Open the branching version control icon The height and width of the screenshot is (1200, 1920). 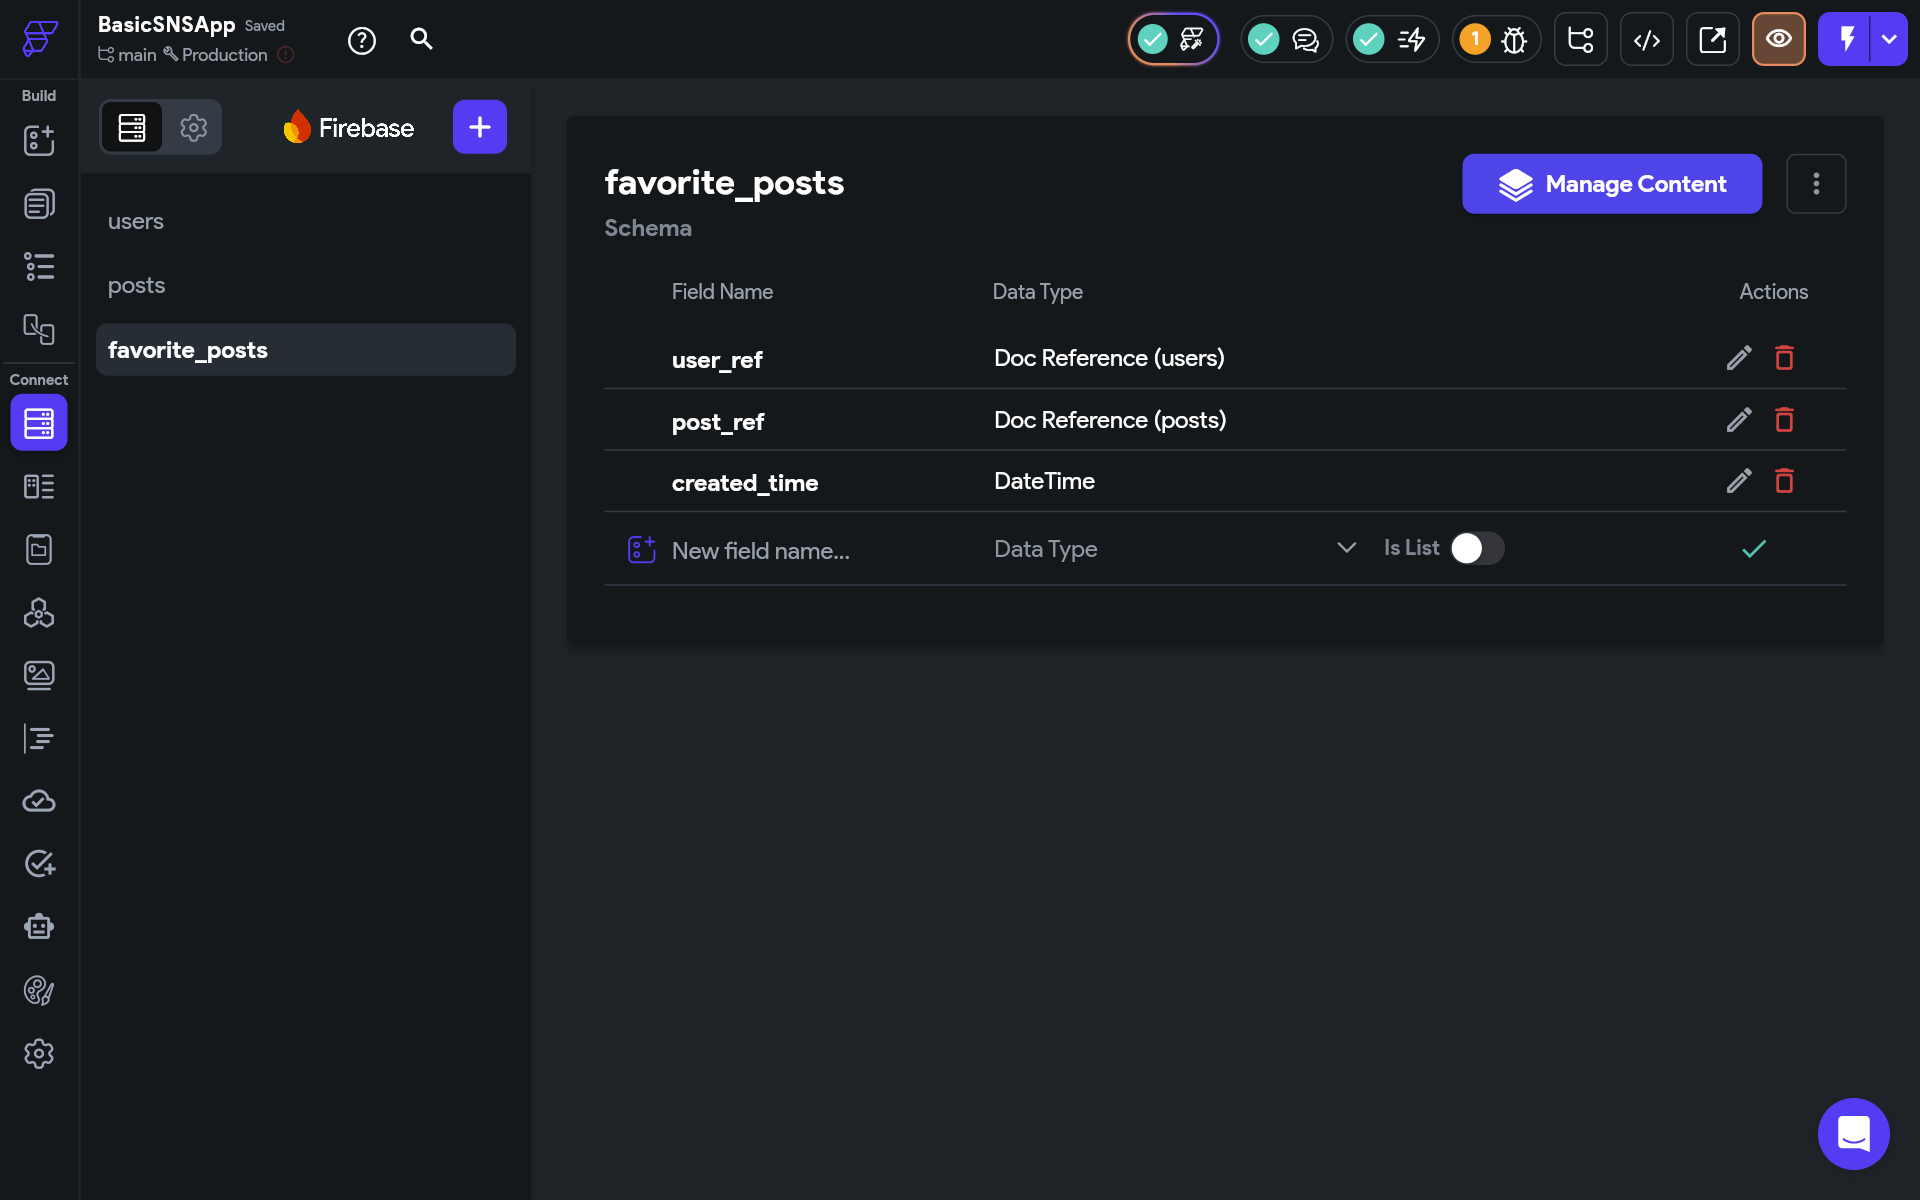[x=1580, y=40]
